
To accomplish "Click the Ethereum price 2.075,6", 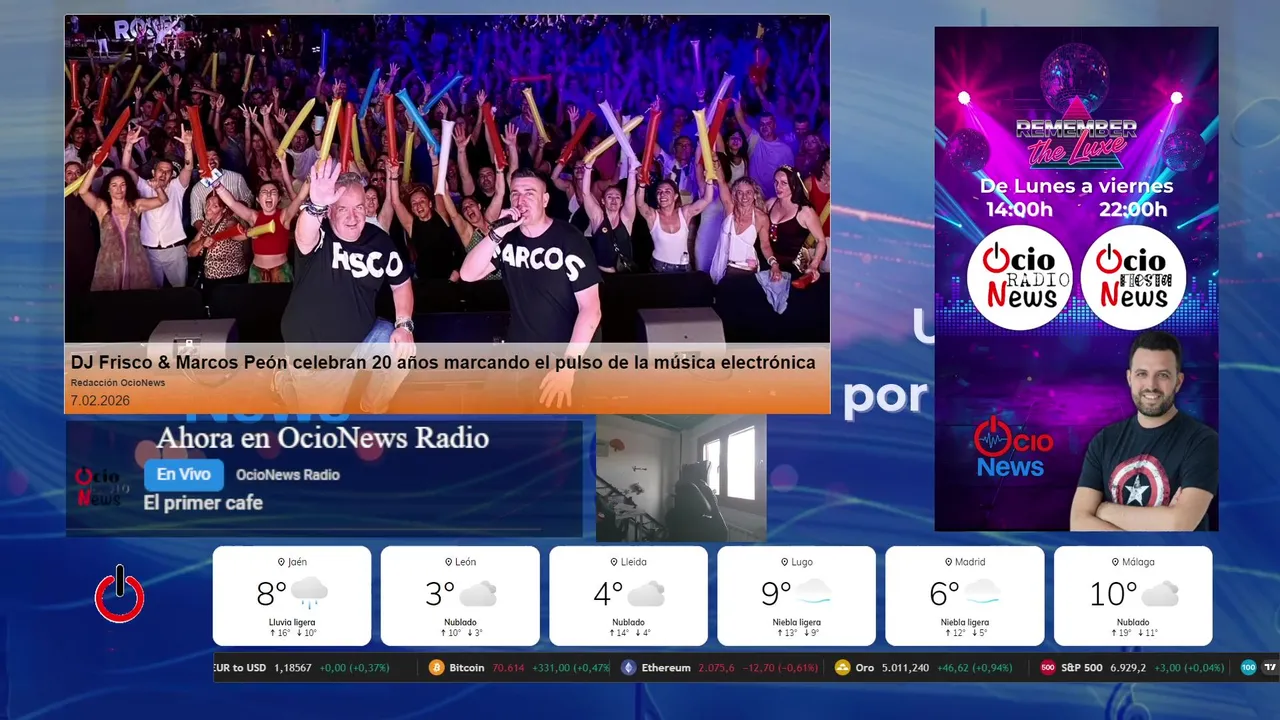I will (x=716, y=668).
